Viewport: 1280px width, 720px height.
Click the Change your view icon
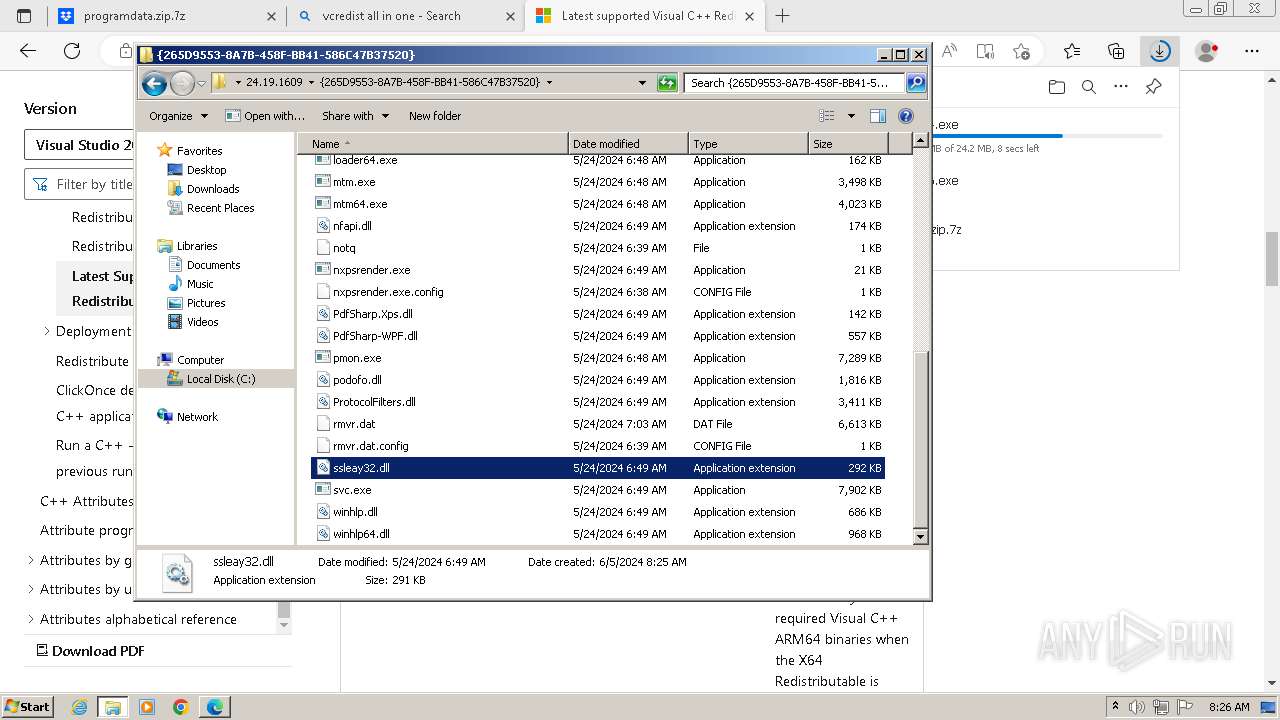pos(827,116)
